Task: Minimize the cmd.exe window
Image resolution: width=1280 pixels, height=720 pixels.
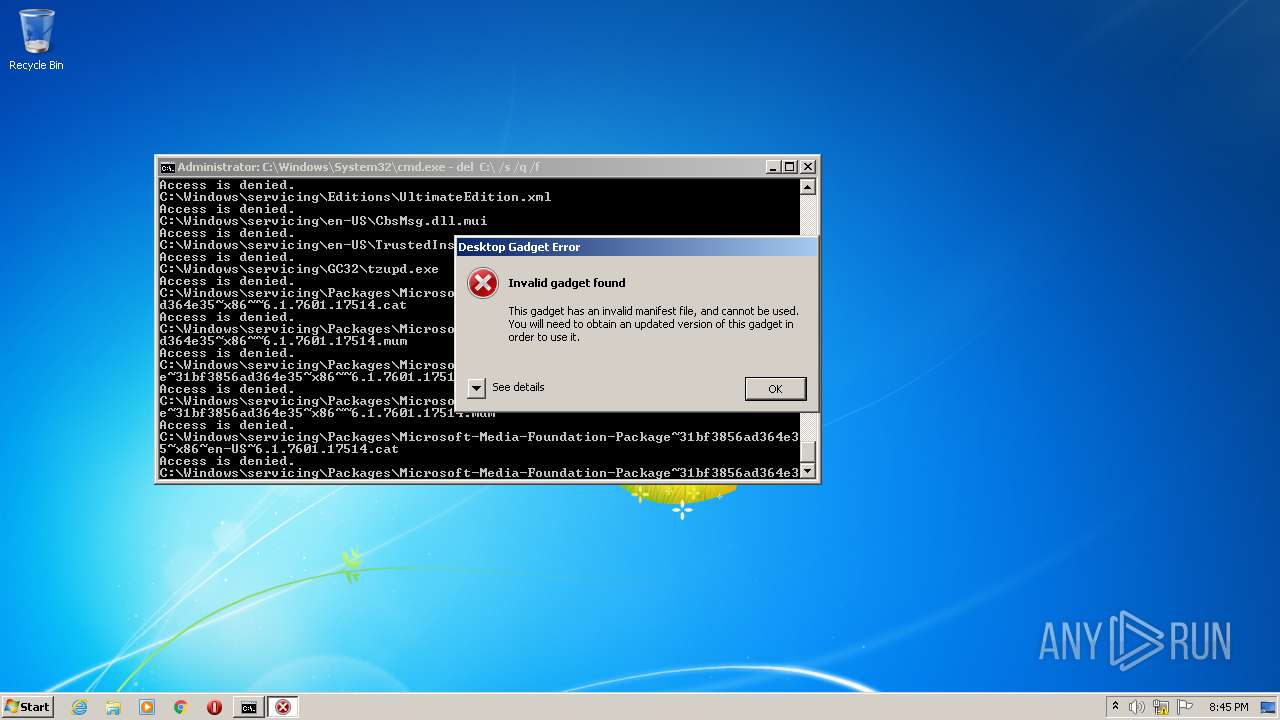Action: click(773, 167)
